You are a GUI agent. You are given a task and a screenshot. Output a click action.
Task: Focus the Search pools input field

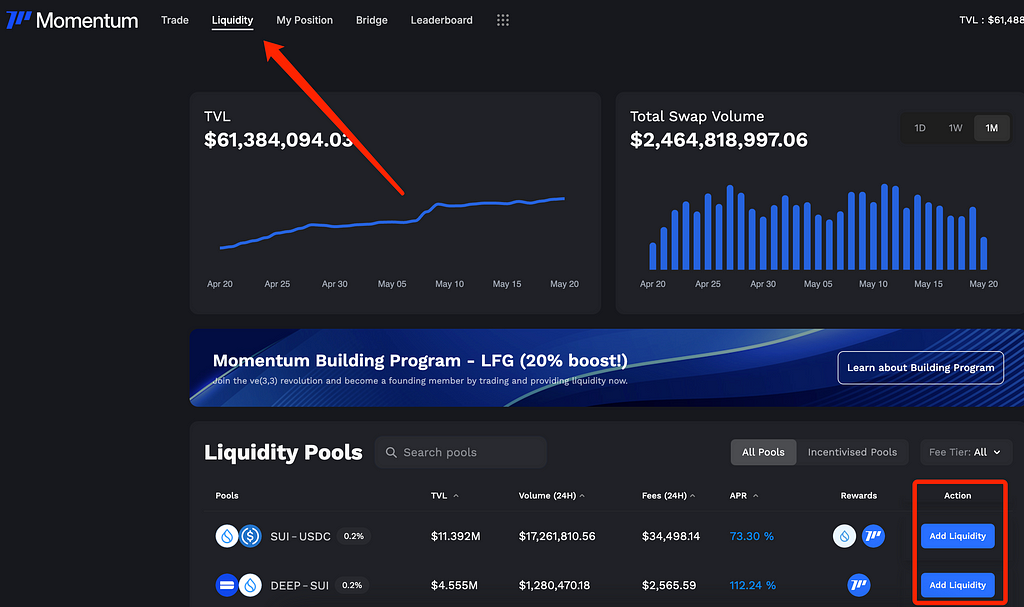pyautogui.click(x=460, y=452)
